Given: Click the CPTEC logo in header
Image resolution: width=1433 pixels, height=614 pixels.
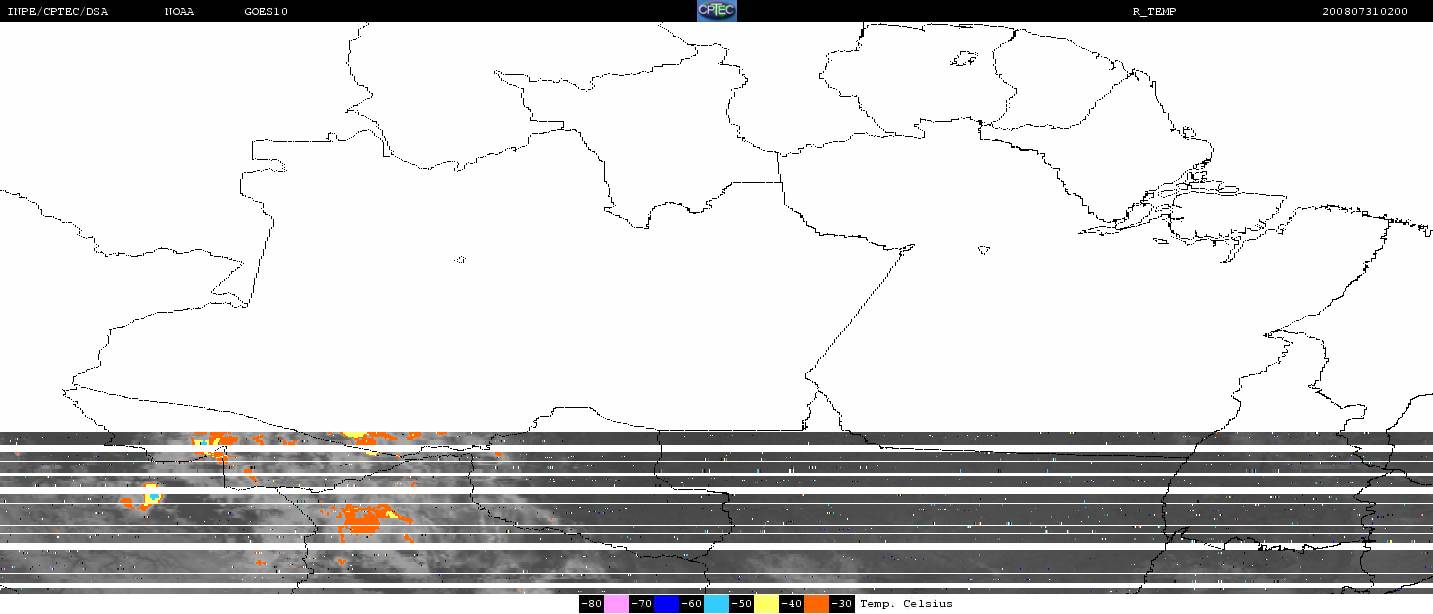Looking at the screenshot, I should click(x=716, y=11).
